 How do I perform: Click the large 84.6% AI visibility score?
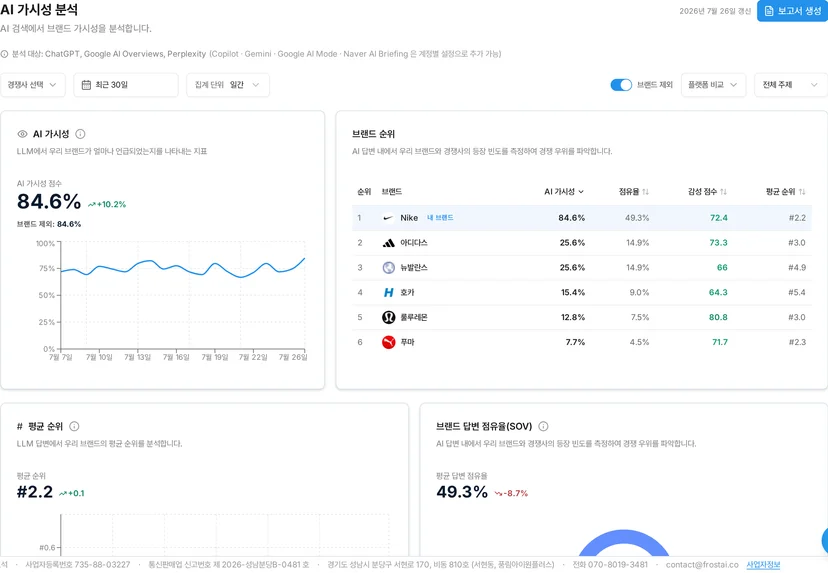49,201
